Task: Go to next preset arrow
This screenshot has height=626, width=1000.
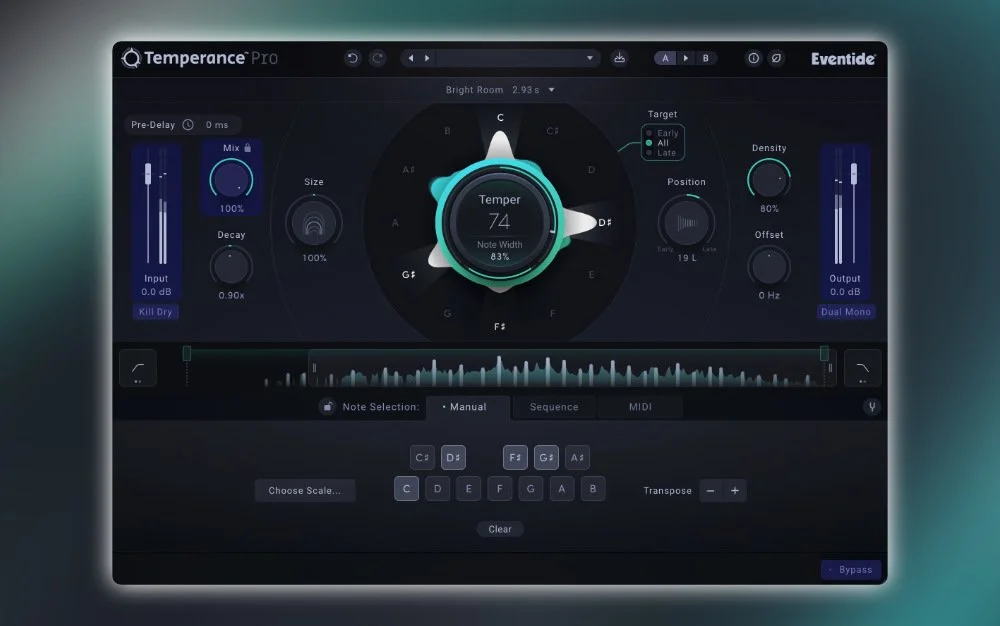Action: pos(427,58)
